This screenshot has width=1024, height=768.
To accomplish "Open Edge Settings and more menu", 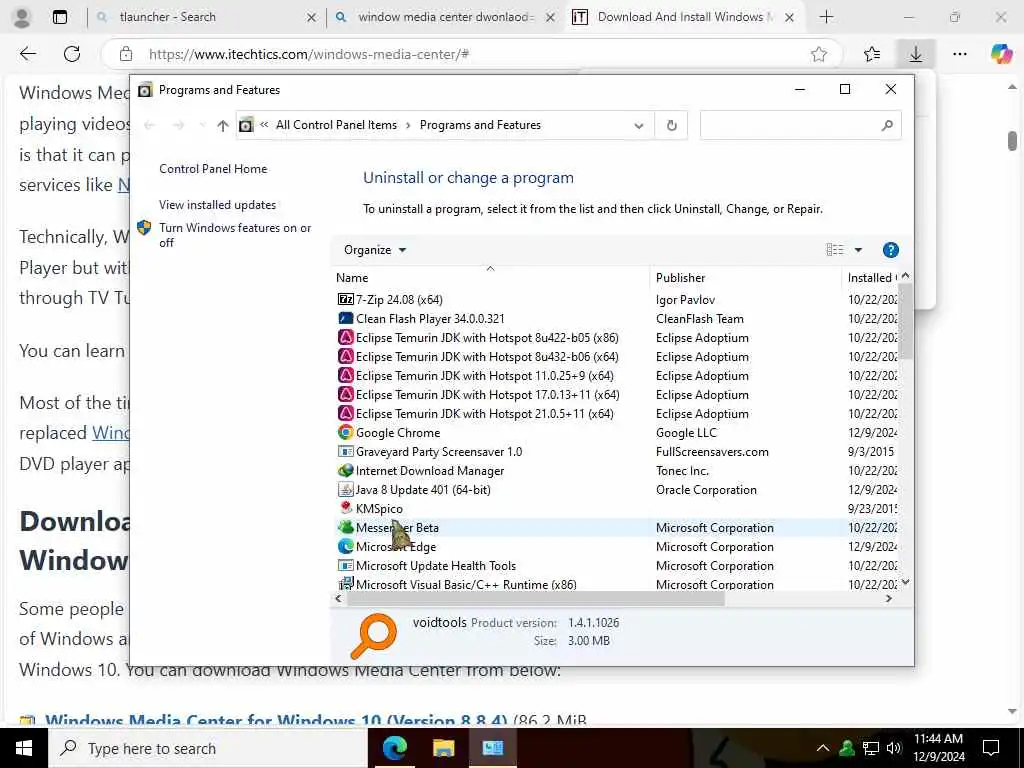I will pyautogui.click(x=959, y=54).
